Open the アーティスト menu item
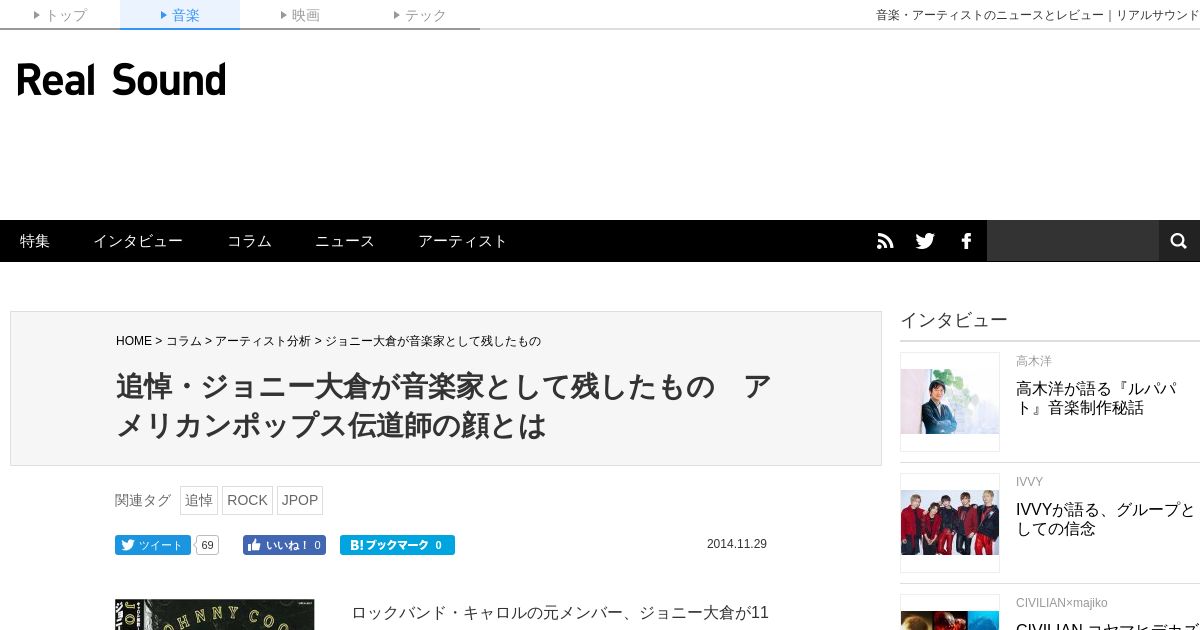The height and width of the screenshot is (630, 1200). click(462, 241)
